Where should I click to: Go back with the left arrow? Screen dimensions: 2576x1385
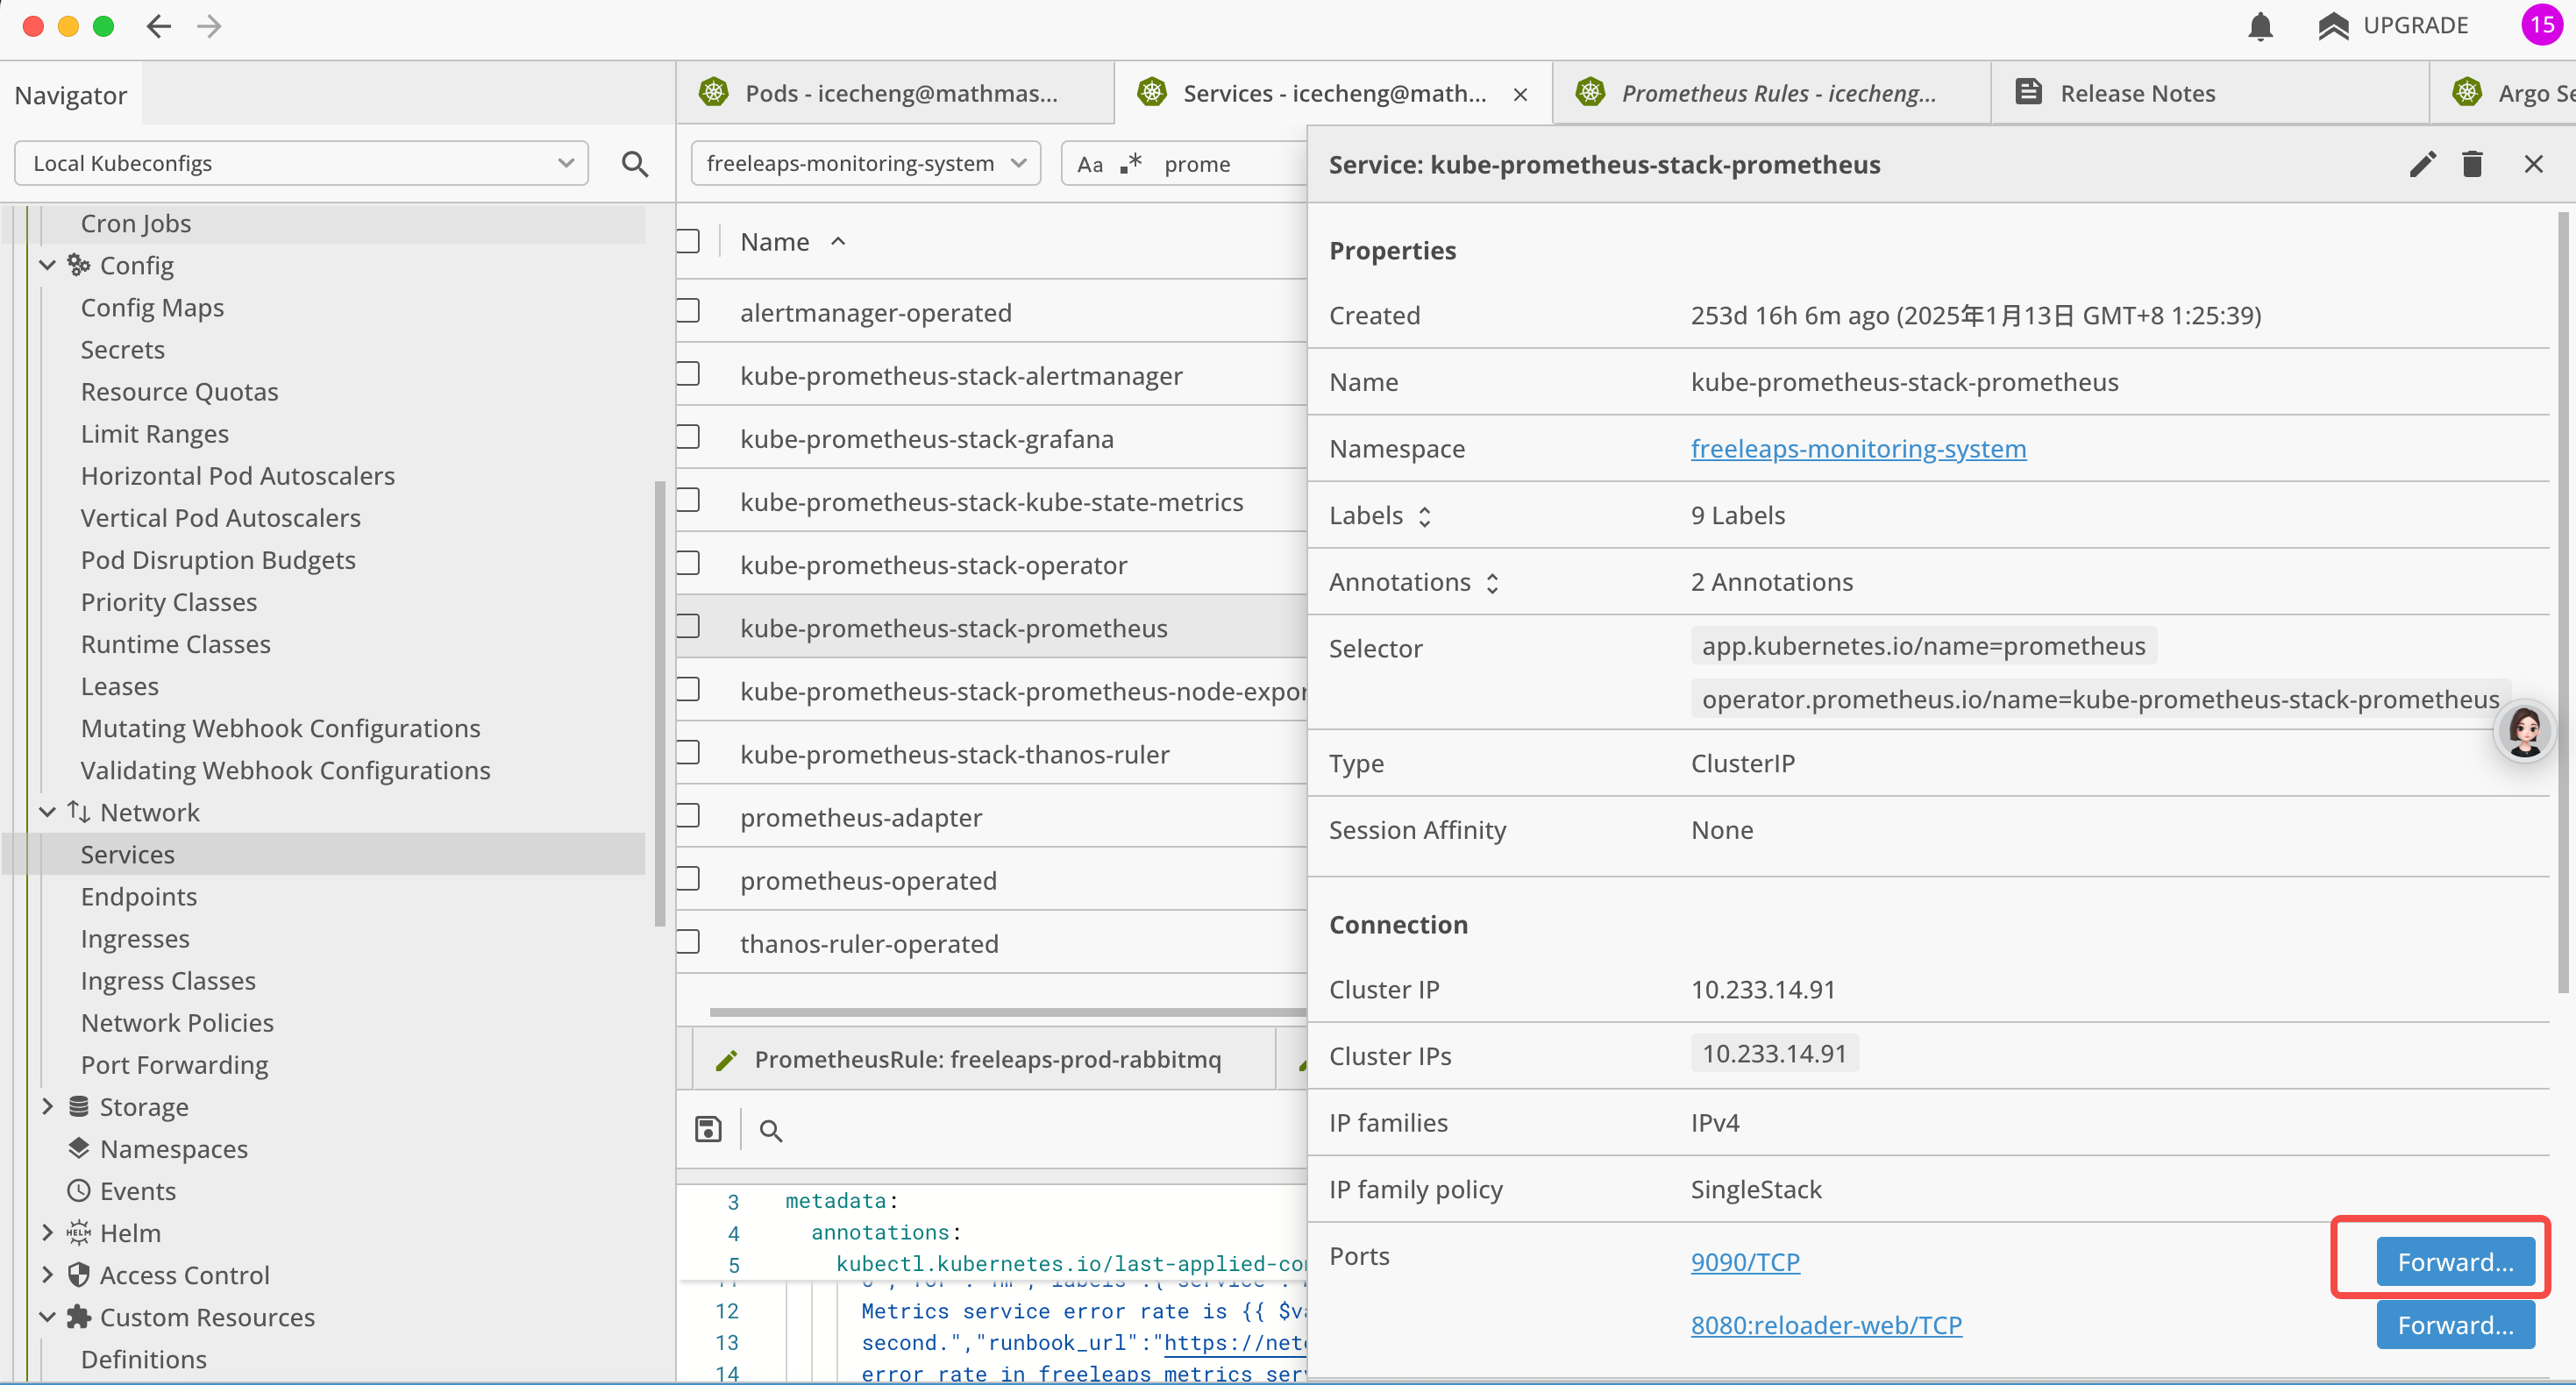pyautogui.click(x=158, y=26)
